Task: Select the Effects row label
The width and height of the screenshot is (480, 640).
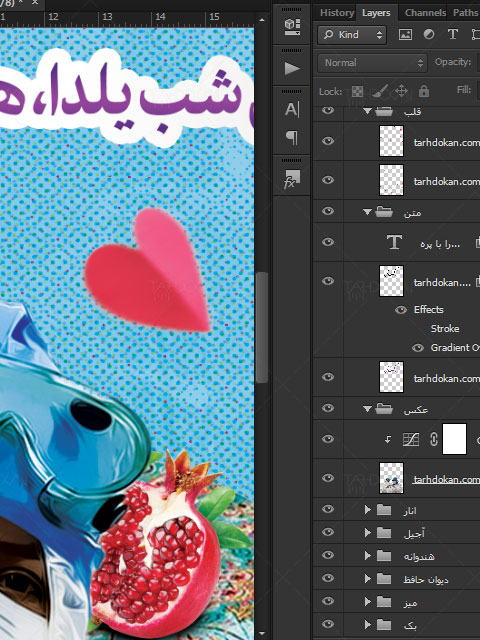Action: tap(429, 310)
